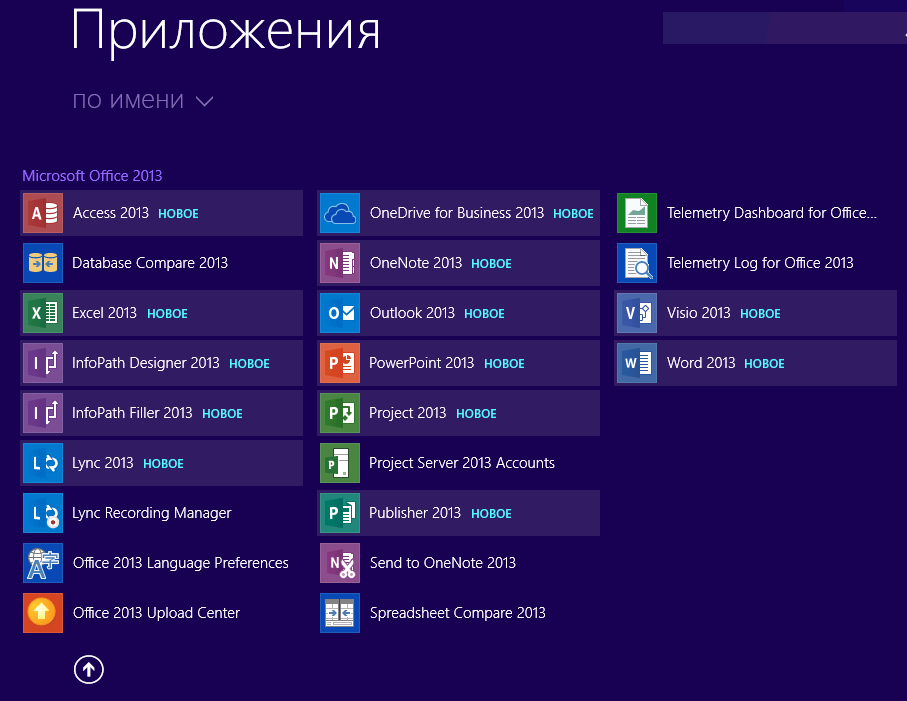The height and width of the screenshot is (701, 907).
Task: Click the 'Lync Recording Manager' text
Action: [152, 513]
